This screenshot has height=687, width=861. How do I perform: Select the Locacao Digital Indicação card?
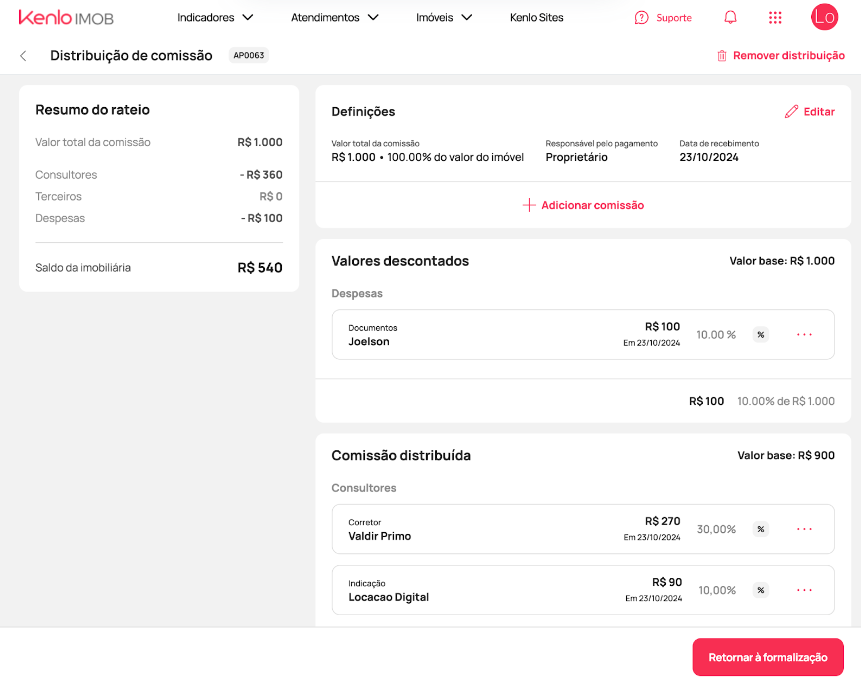[x=583, y=590]
